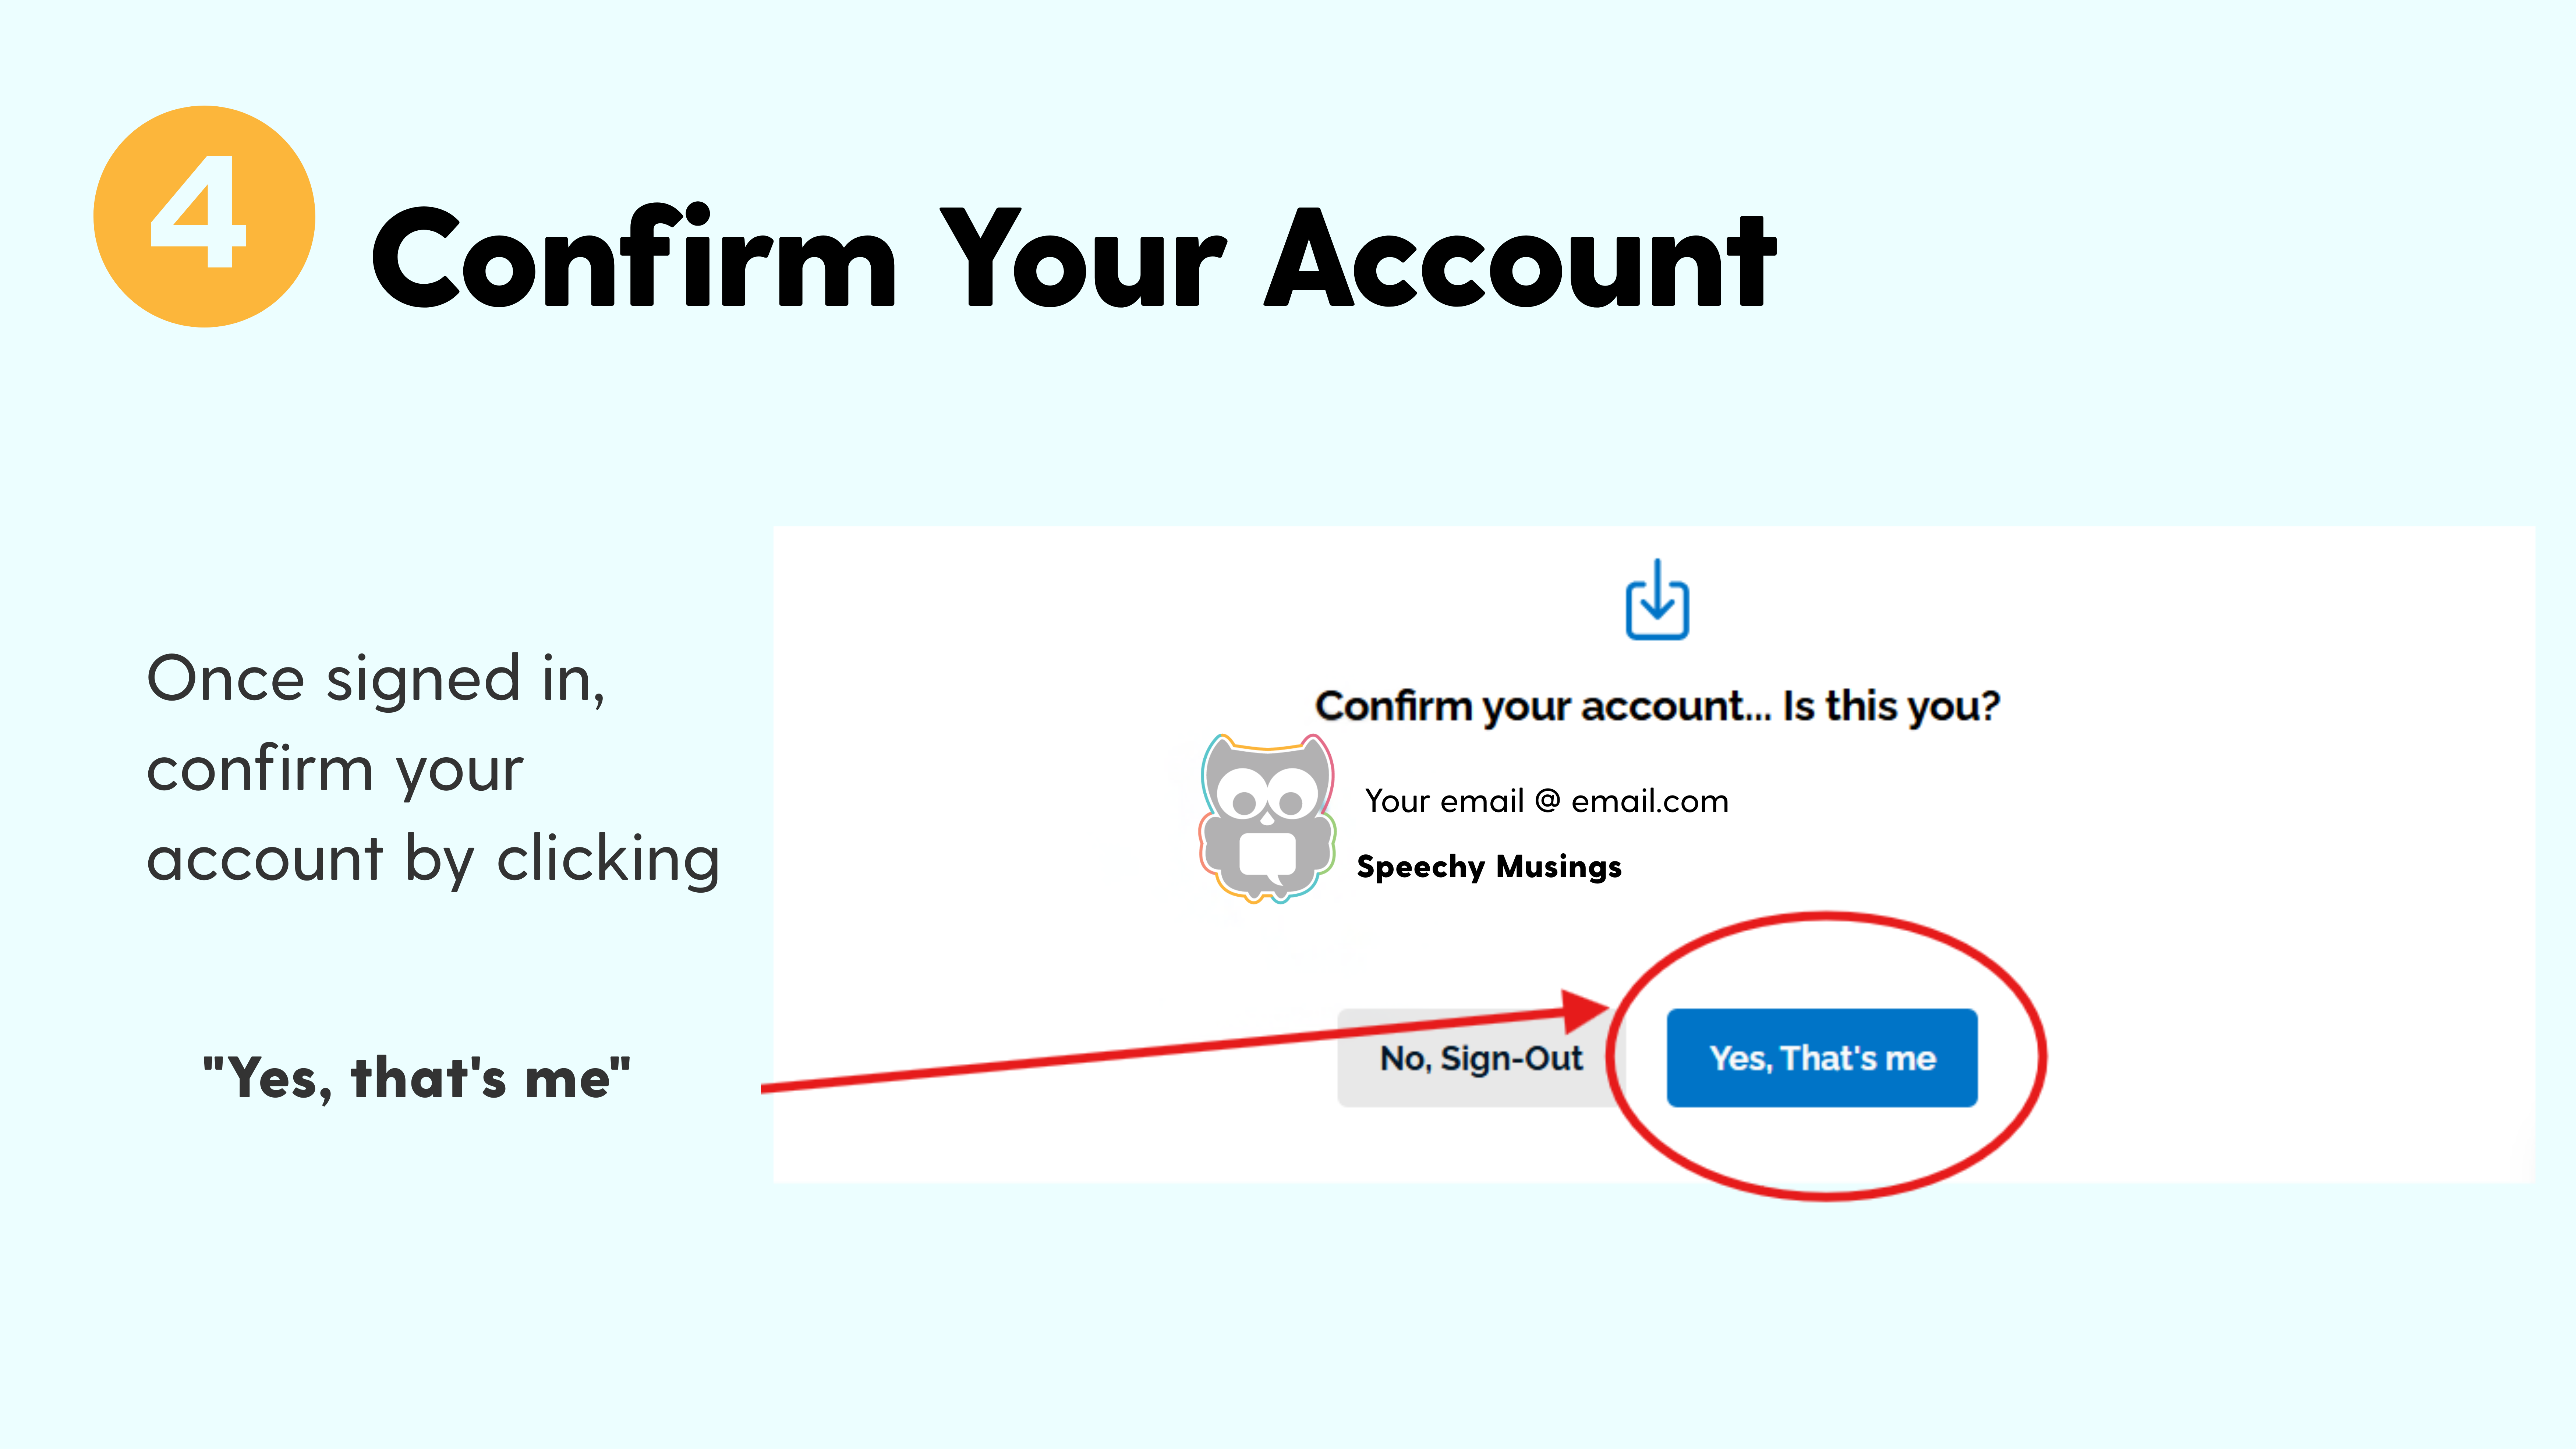Select the gray owl avatar image
Image resolution: width=2576 pixels, height=1449 pixels.
(1267, 818)
